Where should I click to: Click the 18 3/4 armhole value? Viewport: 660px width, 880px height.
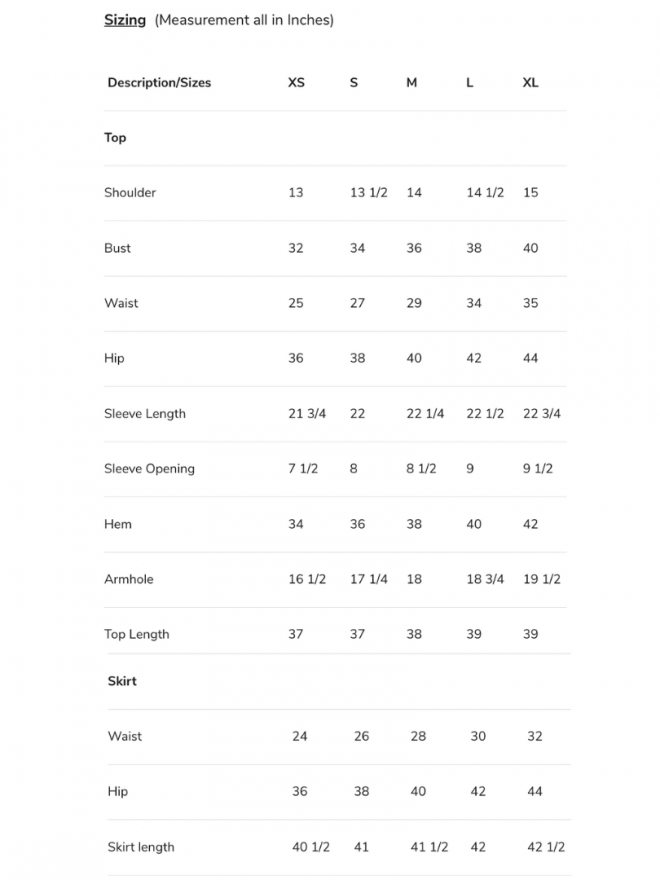[485, 579]
